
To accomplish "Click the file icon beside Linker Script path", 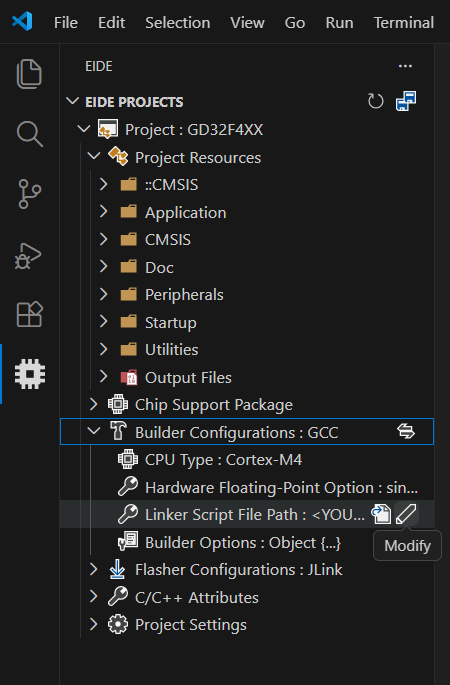I will pyautogui.click(x=381, y=514).
